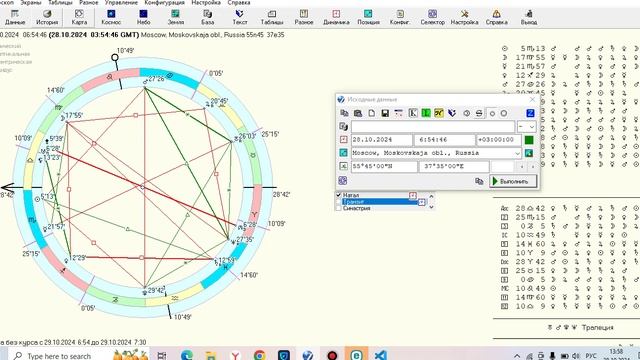This screenshot has height=360, width=640.
Task: Click the save (floppy disk) icon in dialog
Action: [385, 113]
